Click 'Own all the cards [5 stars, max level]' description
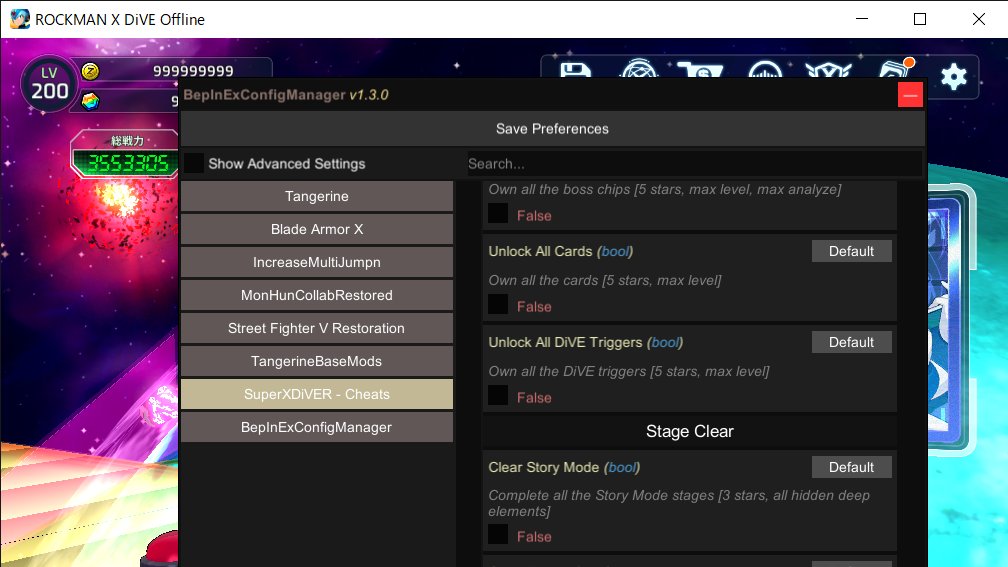 [604, 280]
